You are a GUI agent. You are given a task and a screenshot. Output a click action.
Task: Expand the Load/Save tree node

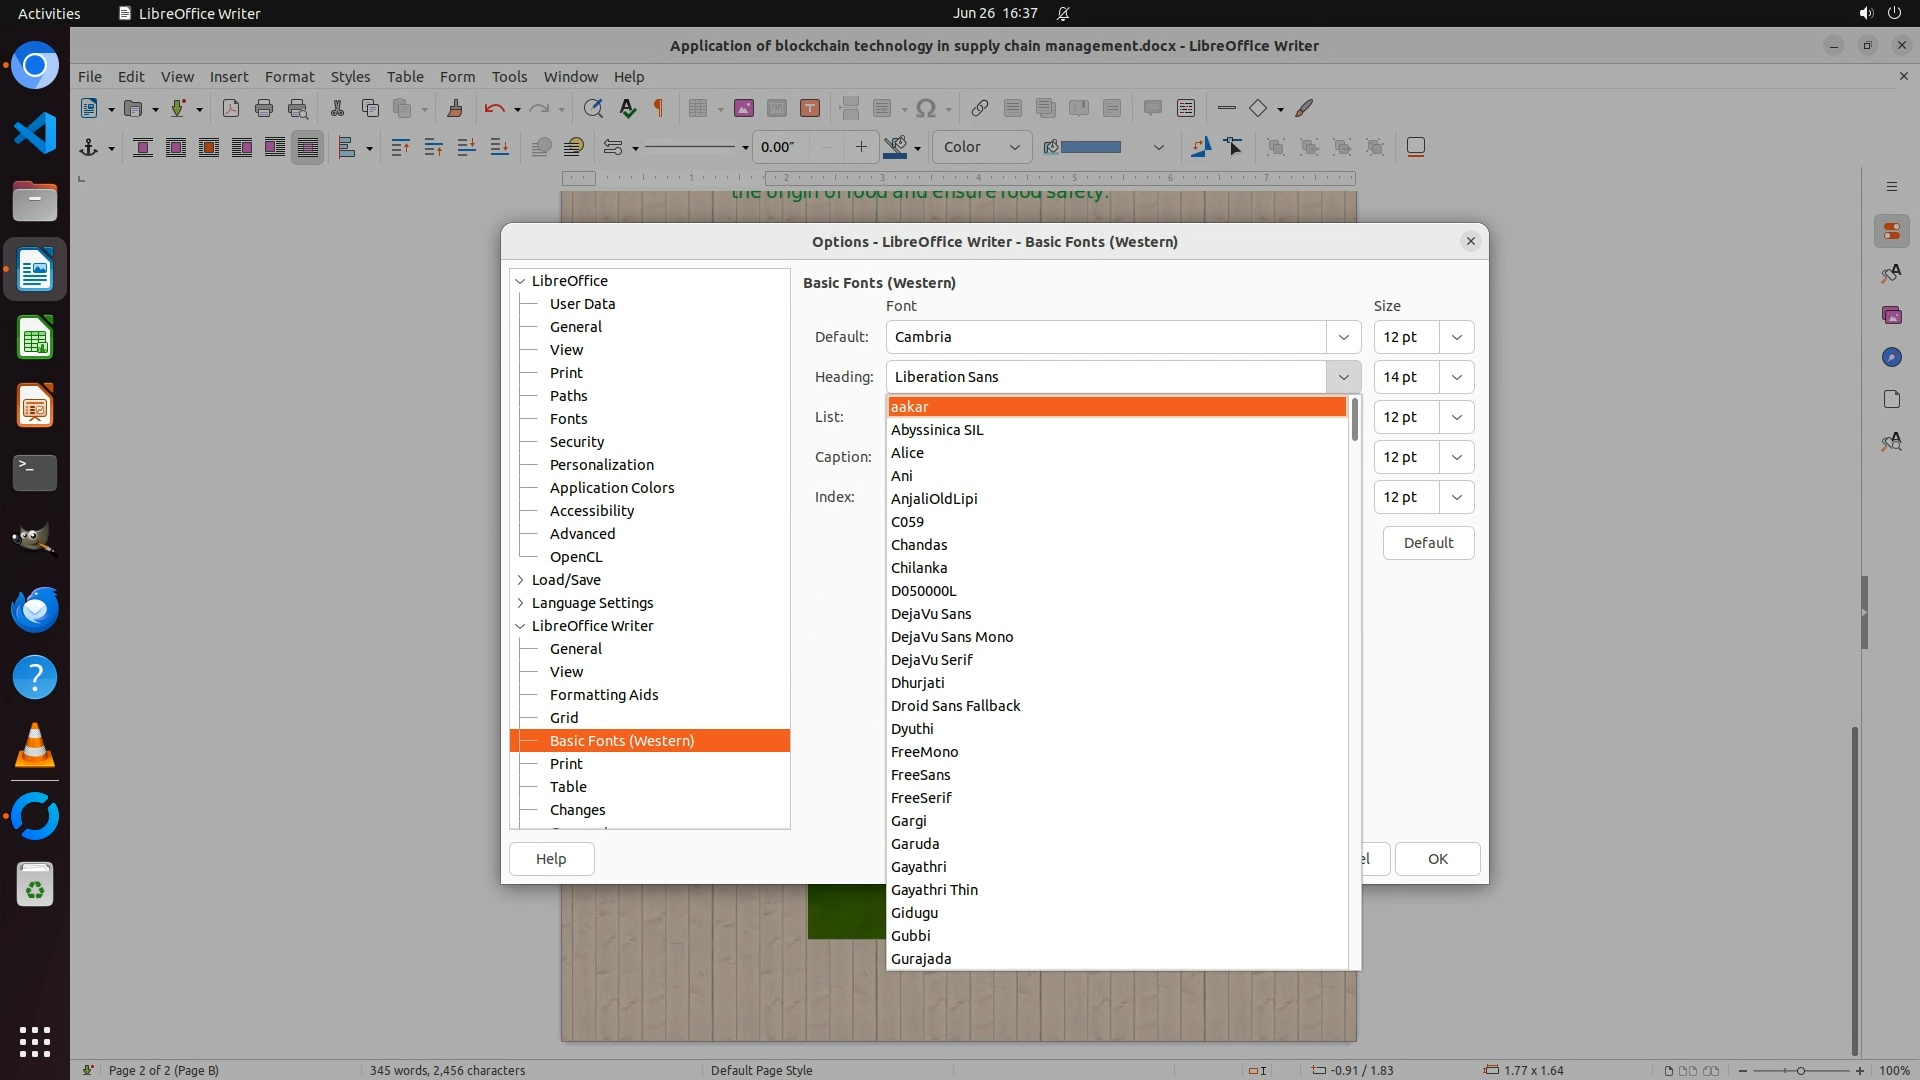tap(521, 580)
